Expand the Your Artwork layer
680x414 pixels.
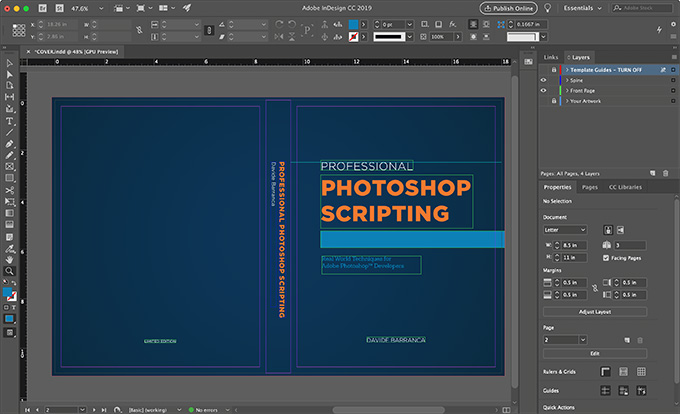click(x=567, y=101)
